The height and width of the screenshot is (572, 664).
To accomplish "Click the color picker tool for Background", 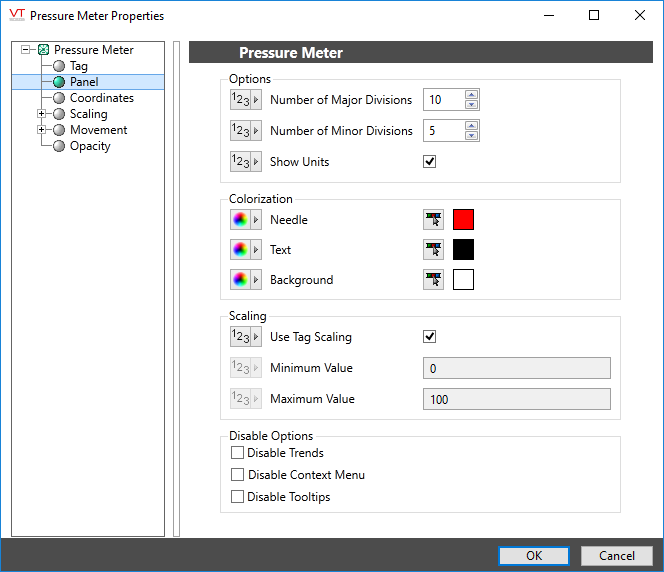I will tap(434, 280).
